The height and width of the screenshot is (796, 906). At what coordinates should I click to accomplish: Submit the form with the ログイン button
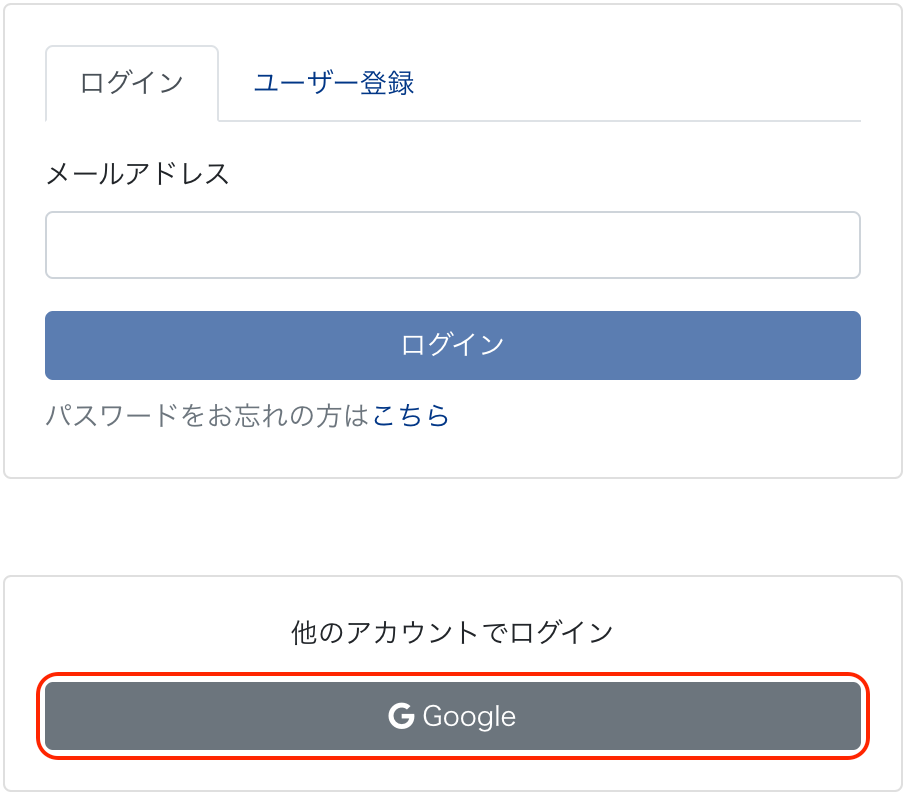(452, 345)
